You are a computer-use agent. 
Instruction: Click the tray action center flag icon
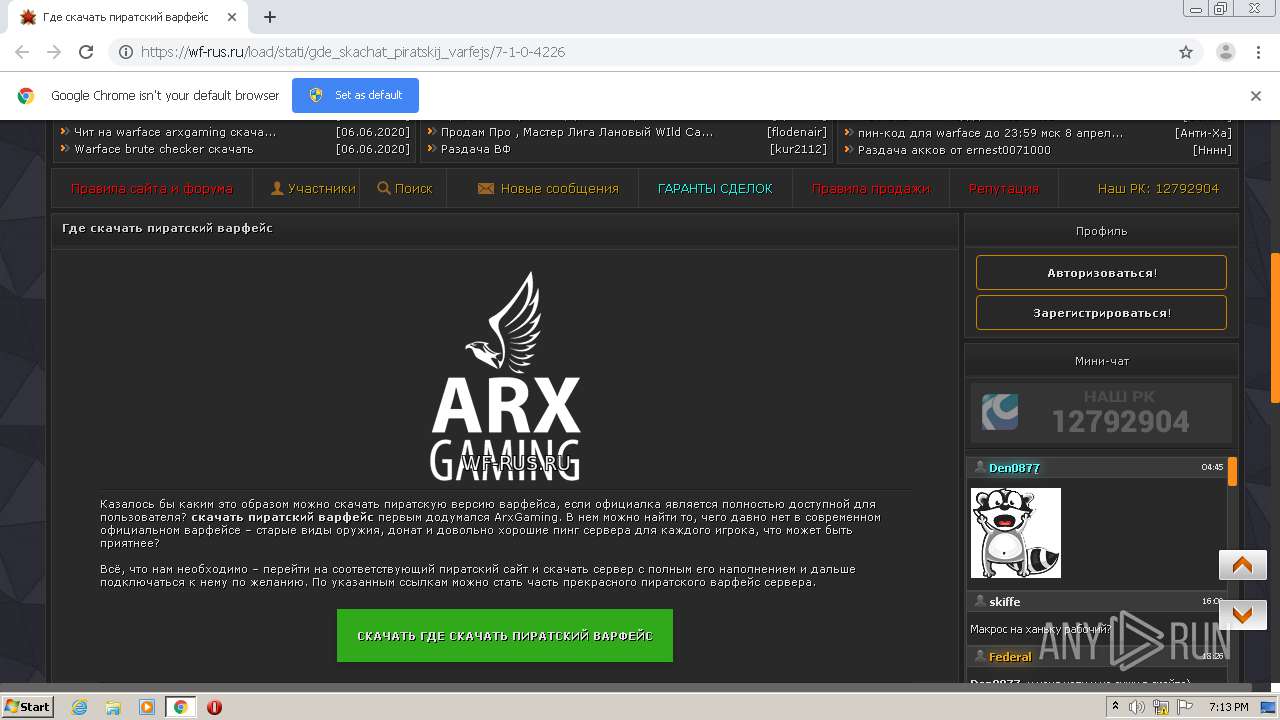[x=1183, y=707]
